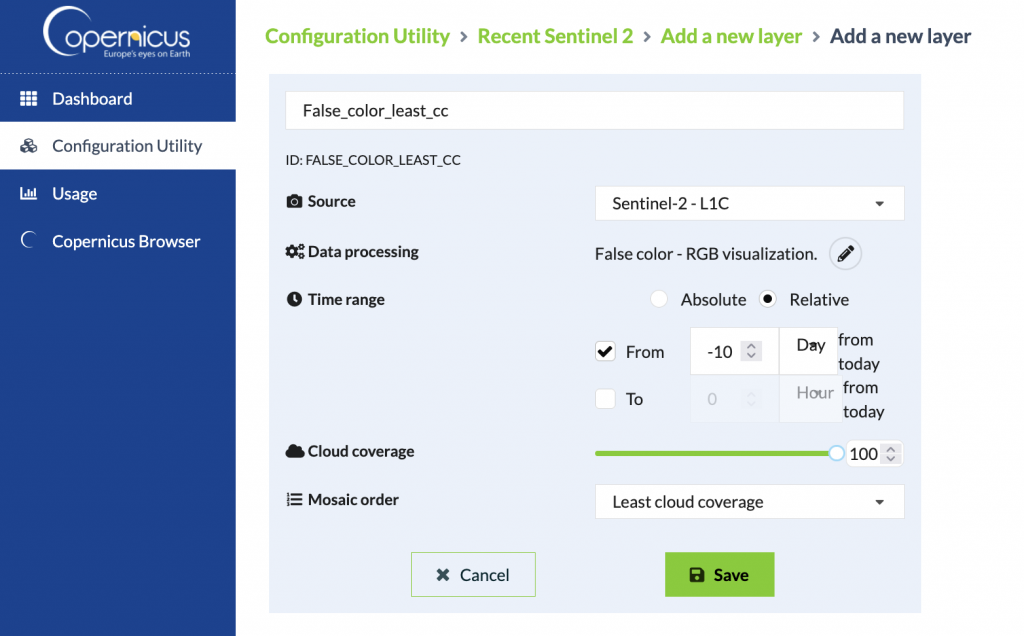Click the Dashboard grid icon
Screen dimensions: 1024x636
click(29, 99)
